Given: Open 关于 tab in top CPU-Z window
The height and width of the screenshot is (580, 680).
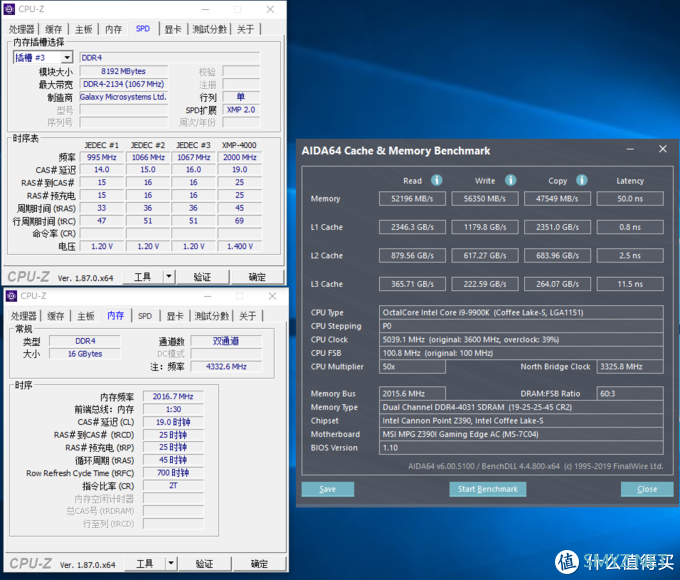Looking at the screenshot, I should tap(245, 29).
